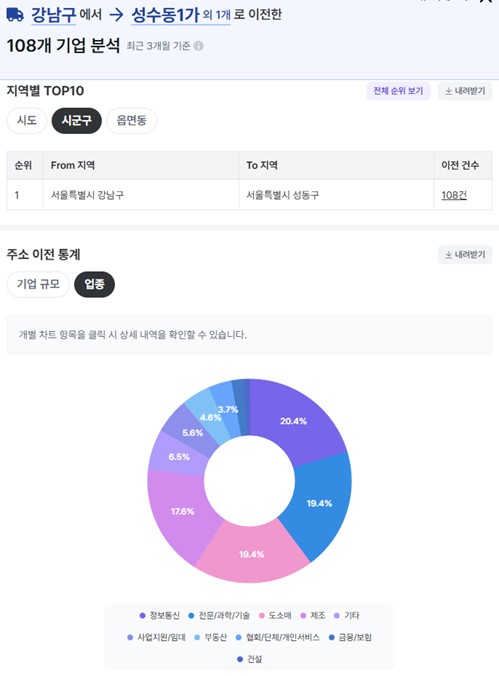499x676 pixels.
Task: Select the 읍면동 region filter
Action: pyautogui.click(x=132, y=120)
